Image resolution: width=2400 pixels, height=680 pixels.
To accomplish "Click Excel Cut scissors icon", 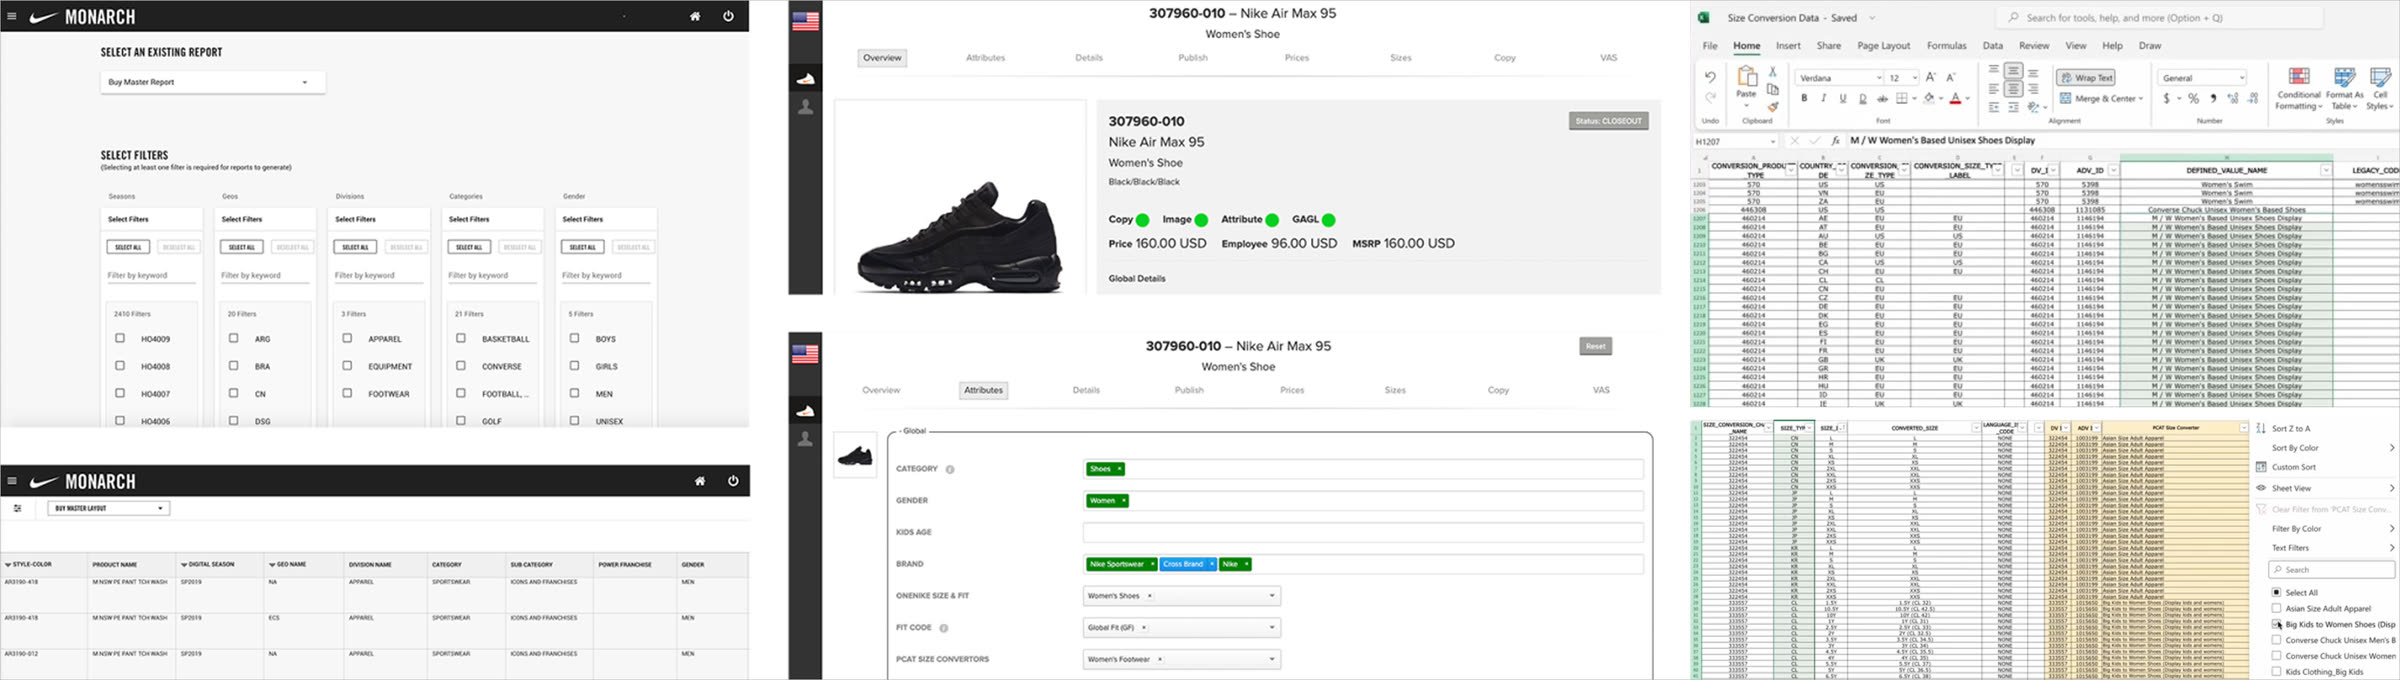I will pos(1772,72).
